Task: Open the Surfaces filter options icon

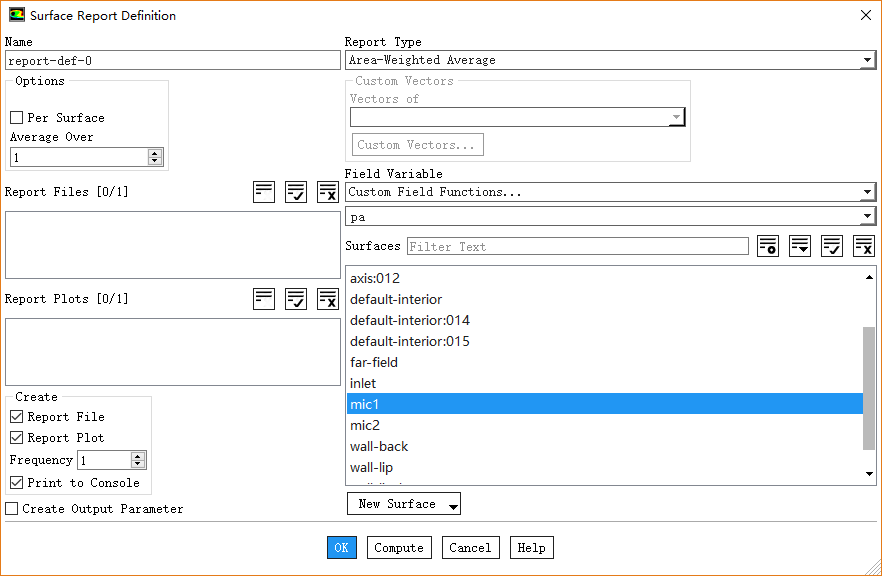Action: tap(768, 246)
